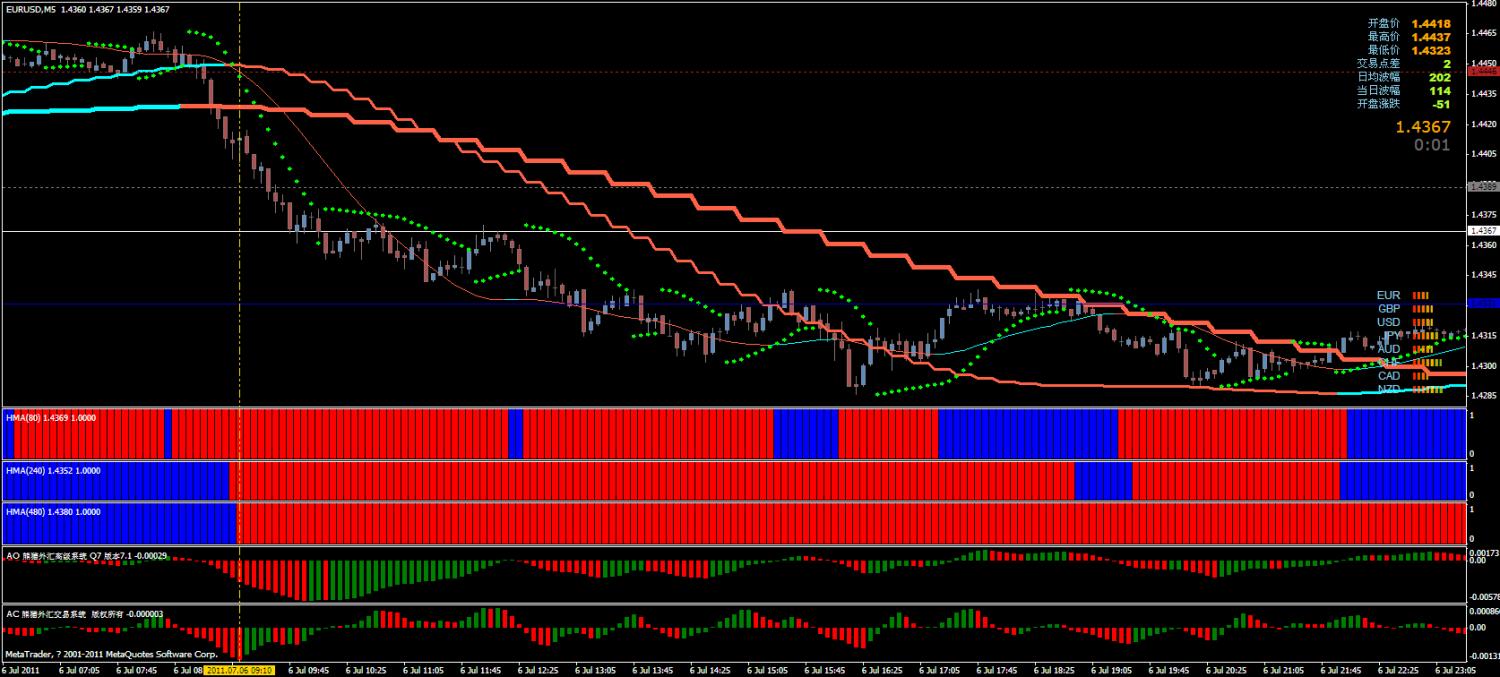This screenshot has width=1500, height=677.
Task: Click the USD currency strength bars
Action: point(1423,322)
